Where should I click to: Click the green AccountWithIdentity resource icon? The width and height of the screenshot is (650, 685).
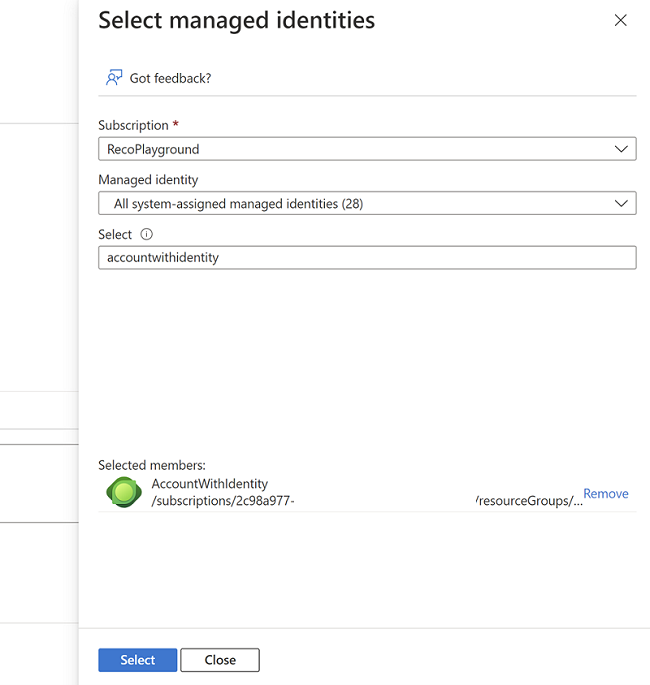point(124,493)
